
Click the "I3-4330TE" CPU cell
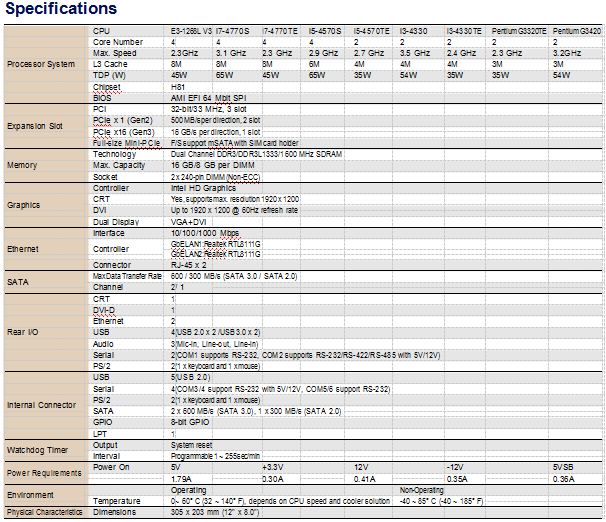464,31
